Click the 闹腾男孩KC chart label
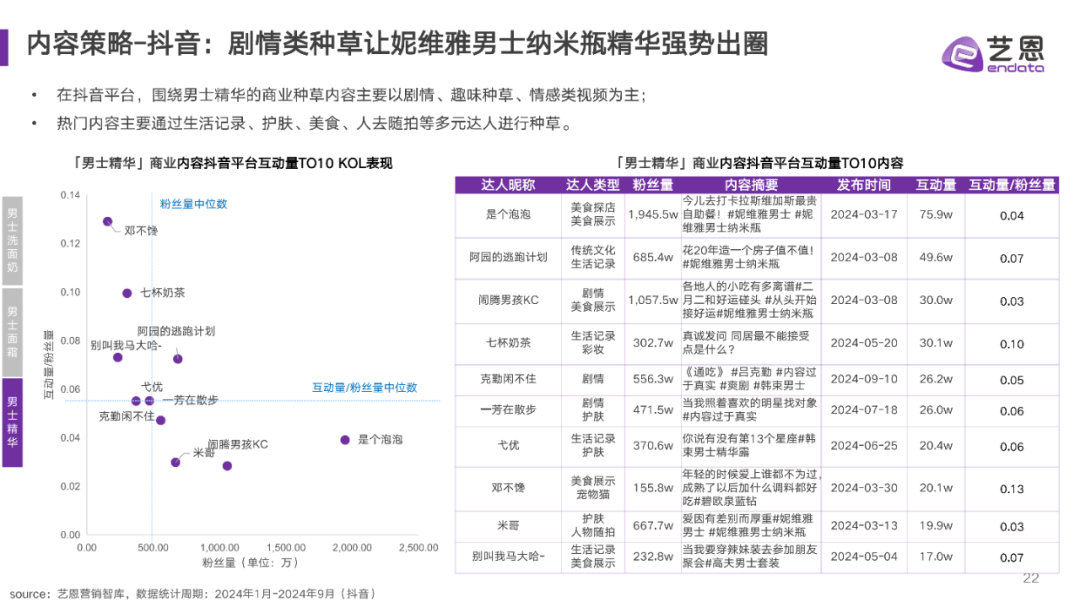1080x608 pixels. [x=238, y=445]
